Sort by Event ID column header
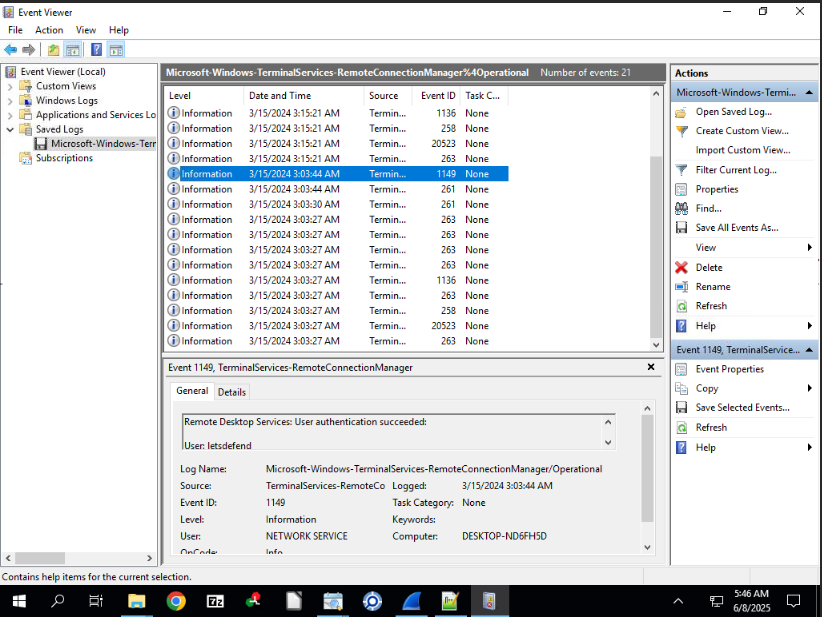The image size is (822, 617). pos(438,96)
